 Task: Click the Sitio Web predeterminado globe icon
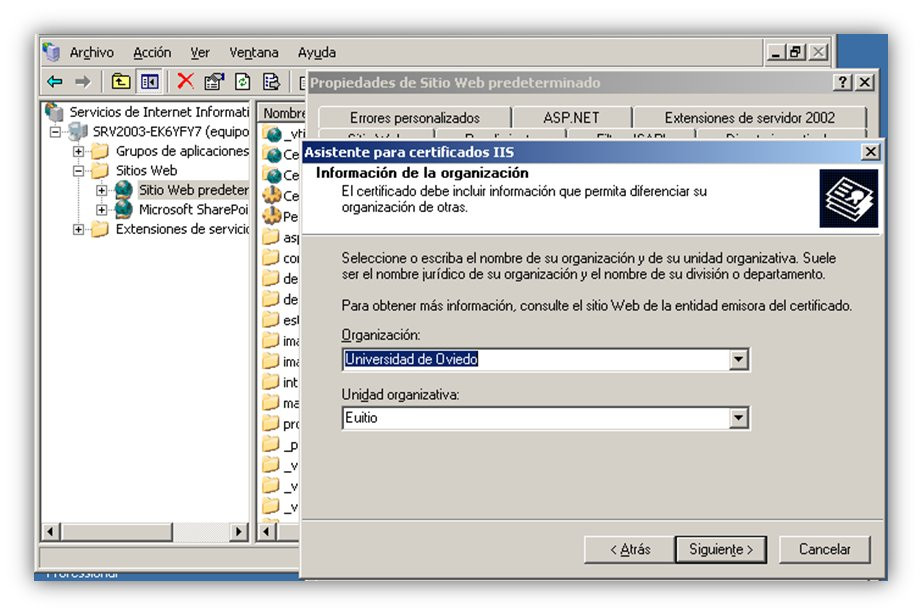point(123,189)
